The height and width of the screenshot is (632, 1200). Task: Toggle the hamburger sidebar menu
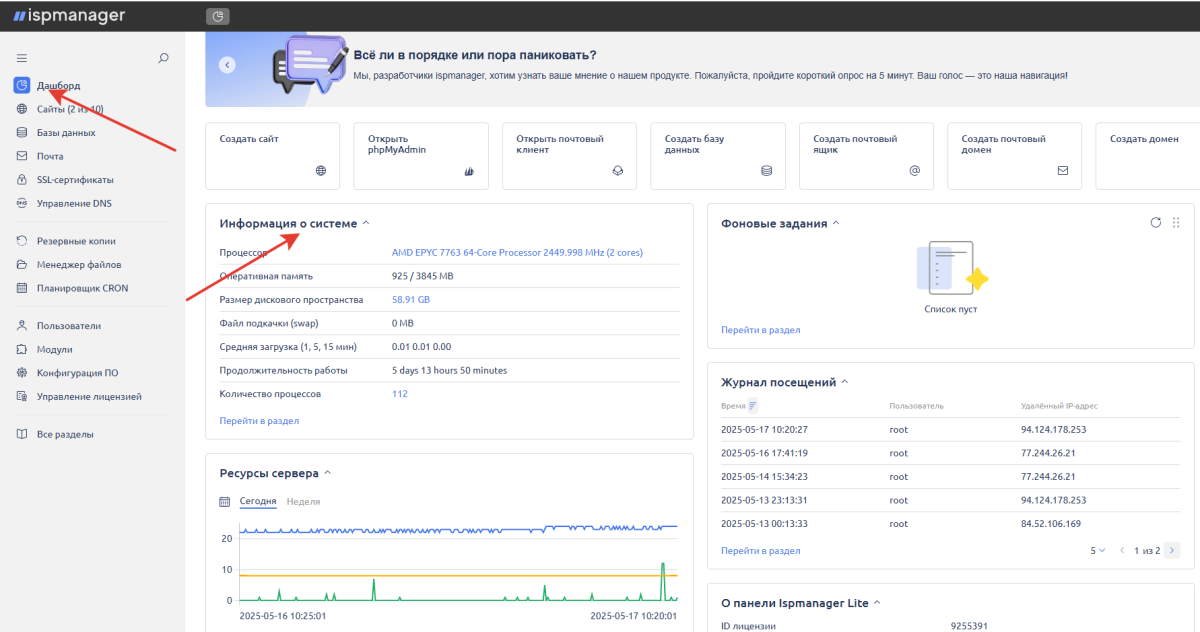(x=22, y=58)
